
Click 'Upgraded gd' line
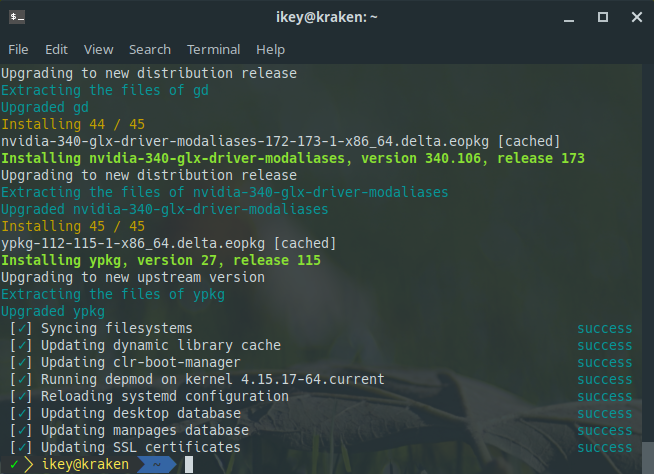(x=45, y=107)
